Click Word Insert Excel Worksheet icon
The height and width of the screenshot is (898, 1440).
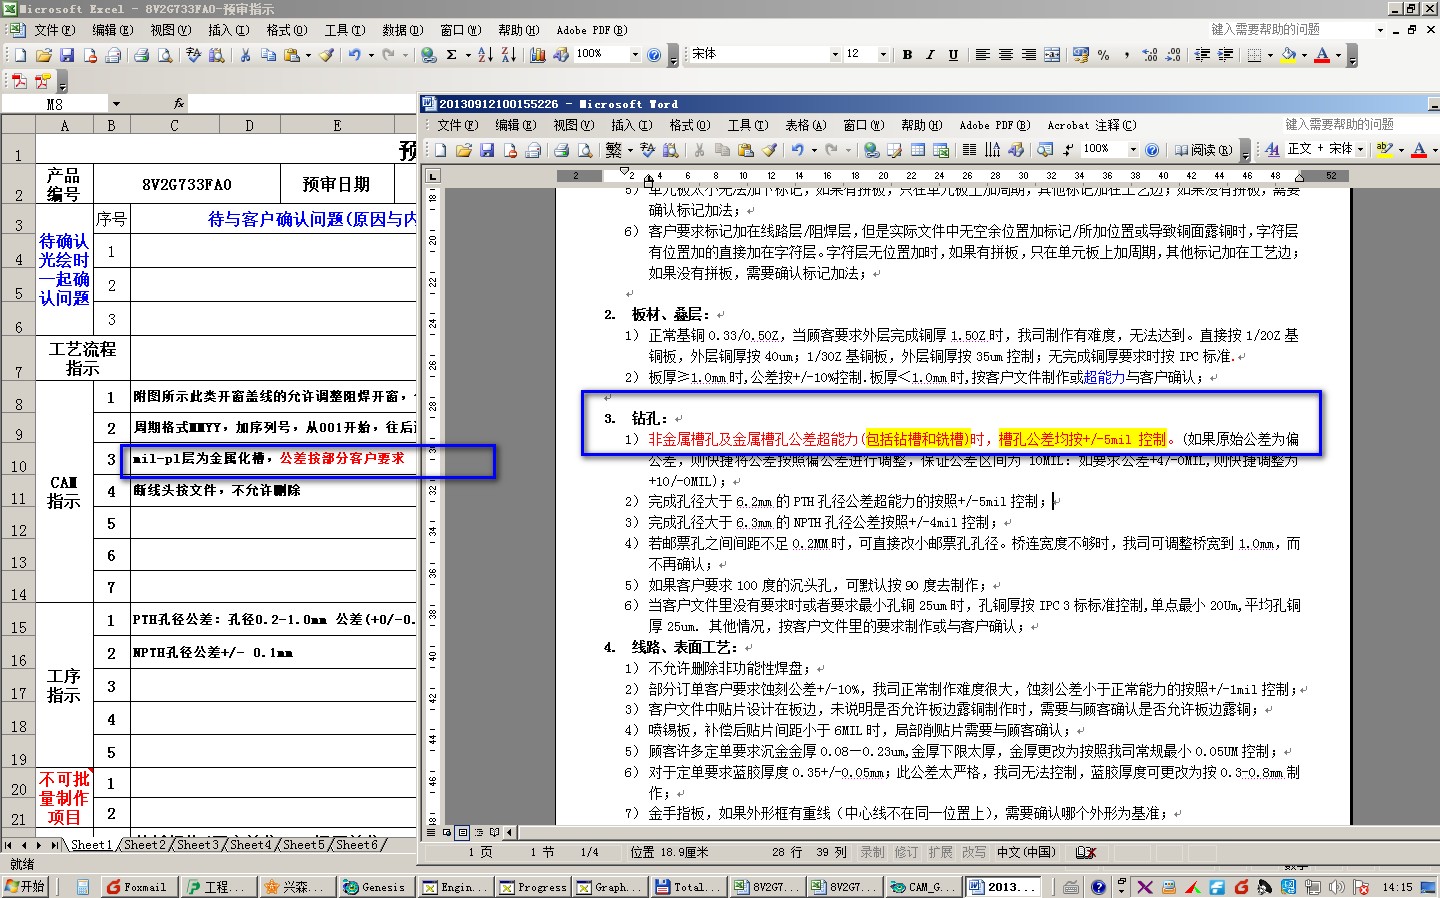pyautogui.click(x=941, y=150)
